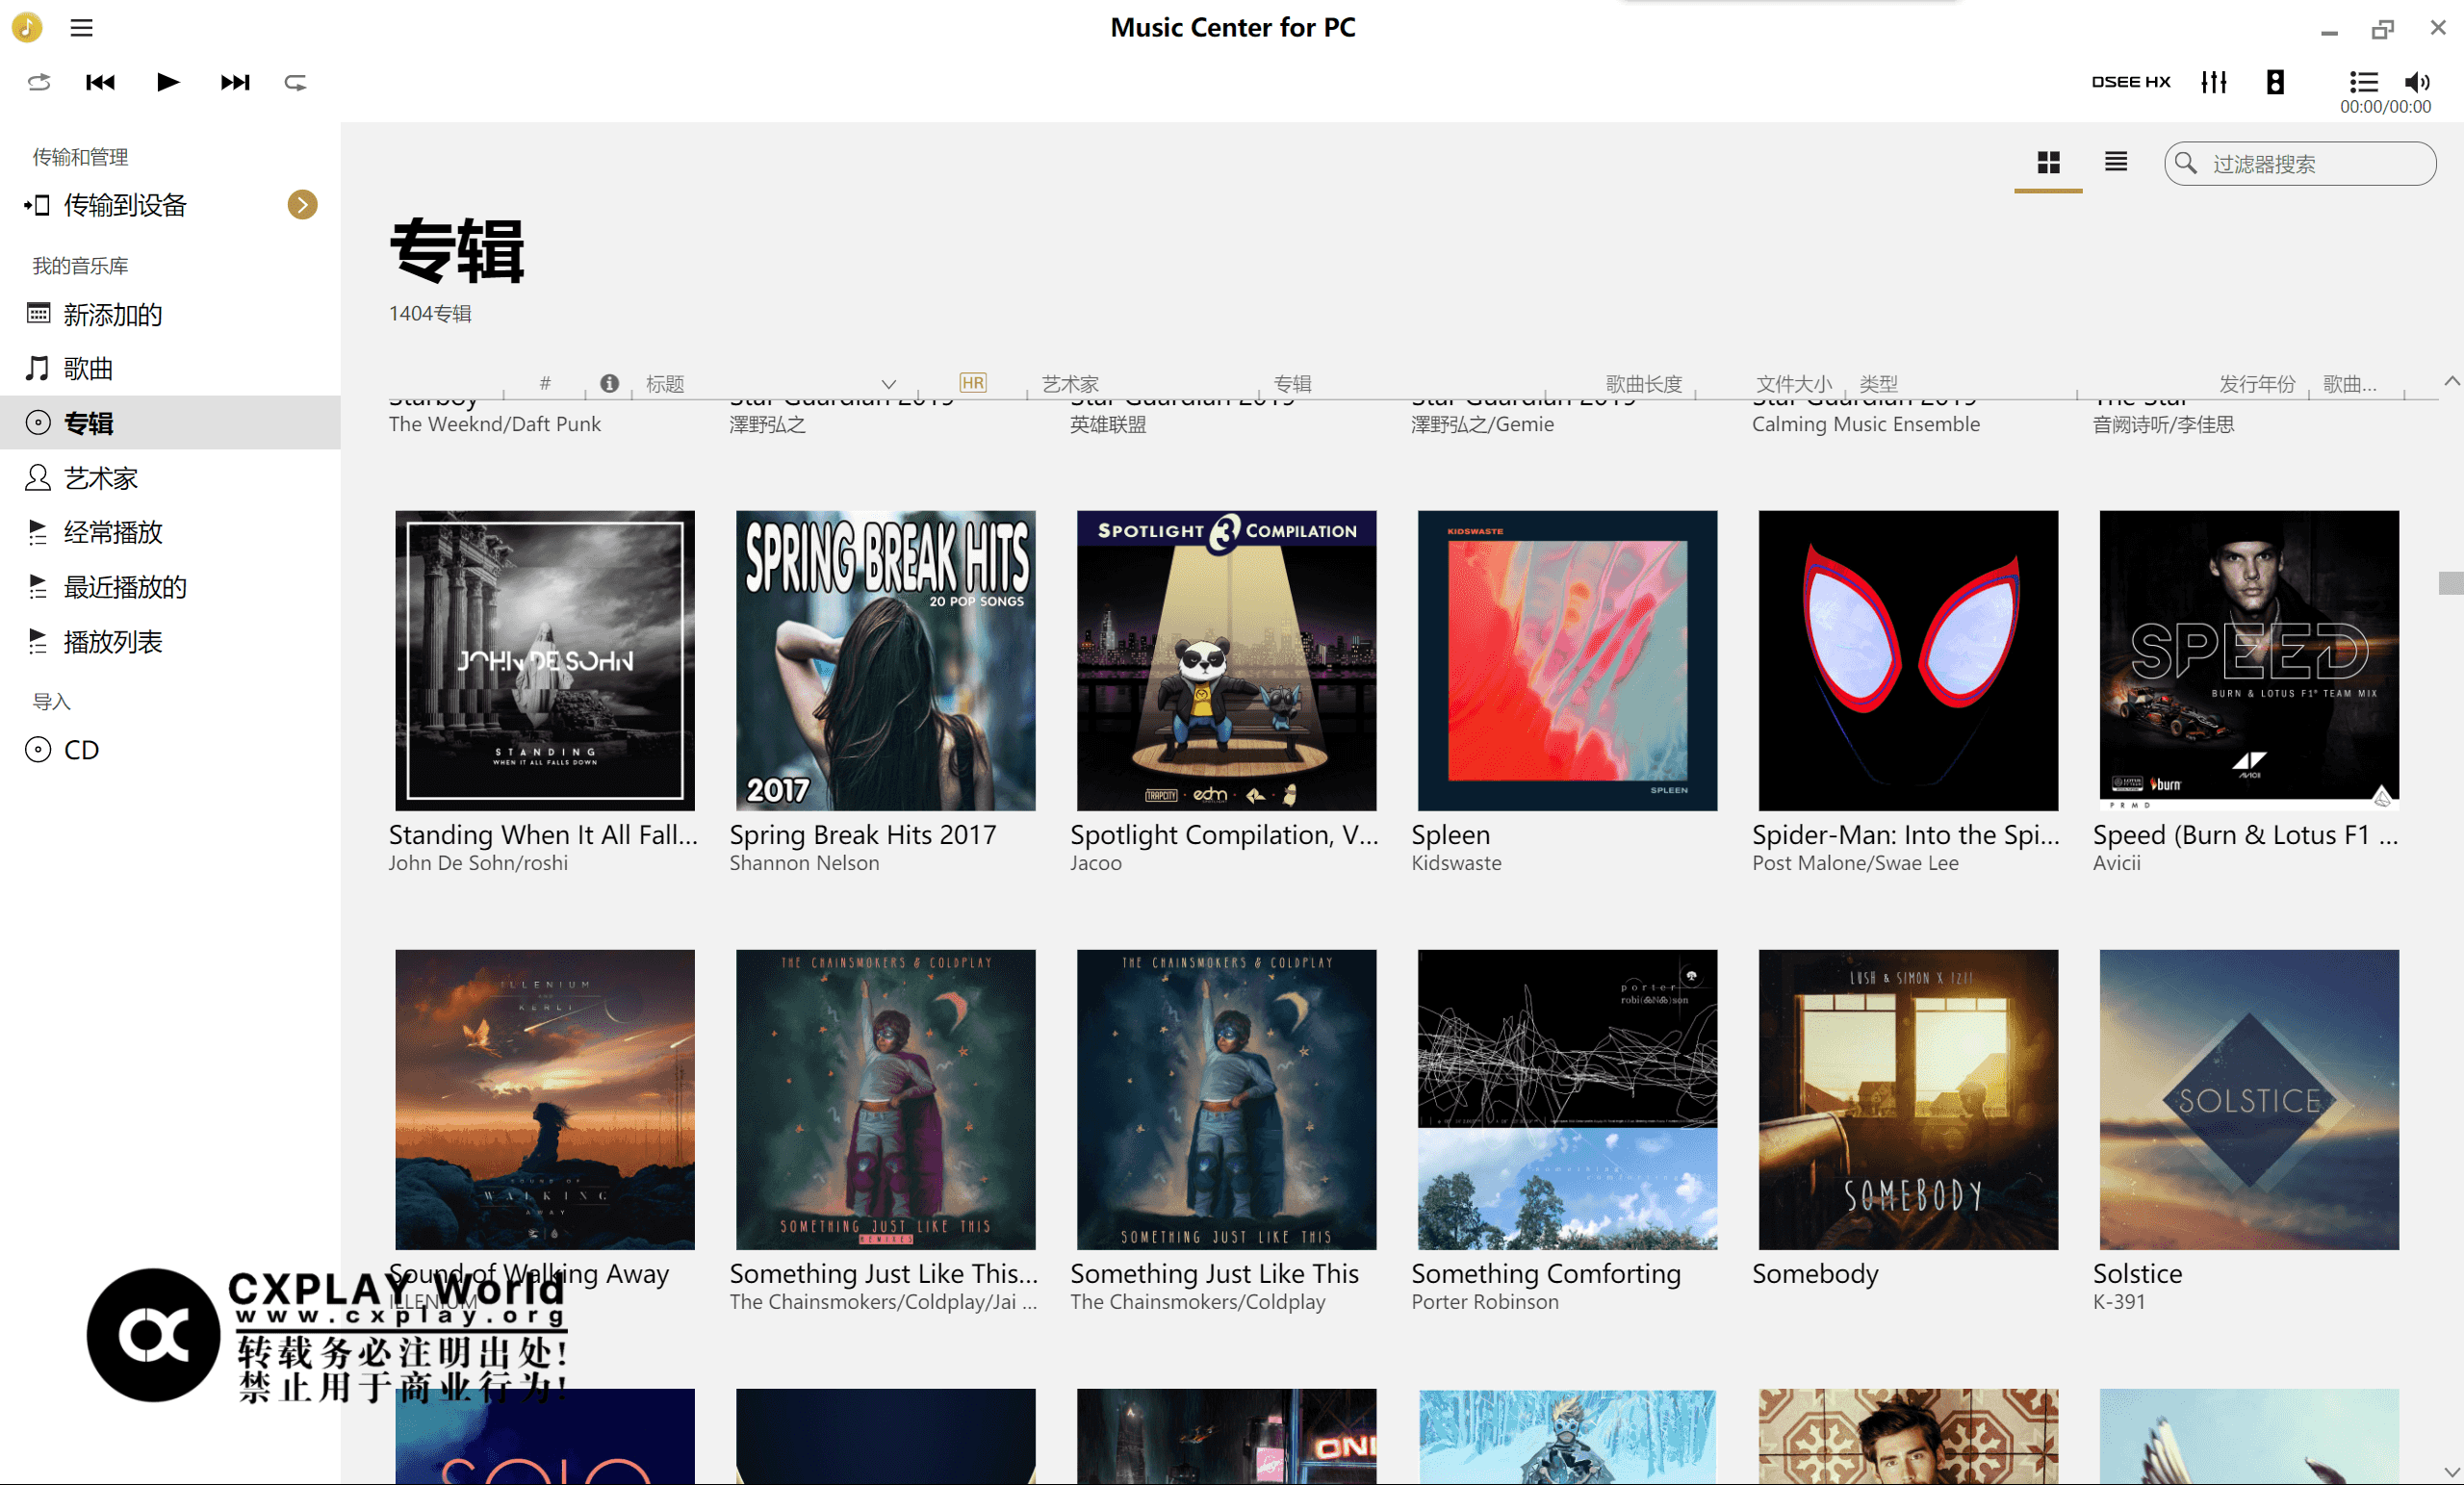Click the HR hi-res column header
The width and height of the screenshot is (2464, 1485).
tap(972, 383)
